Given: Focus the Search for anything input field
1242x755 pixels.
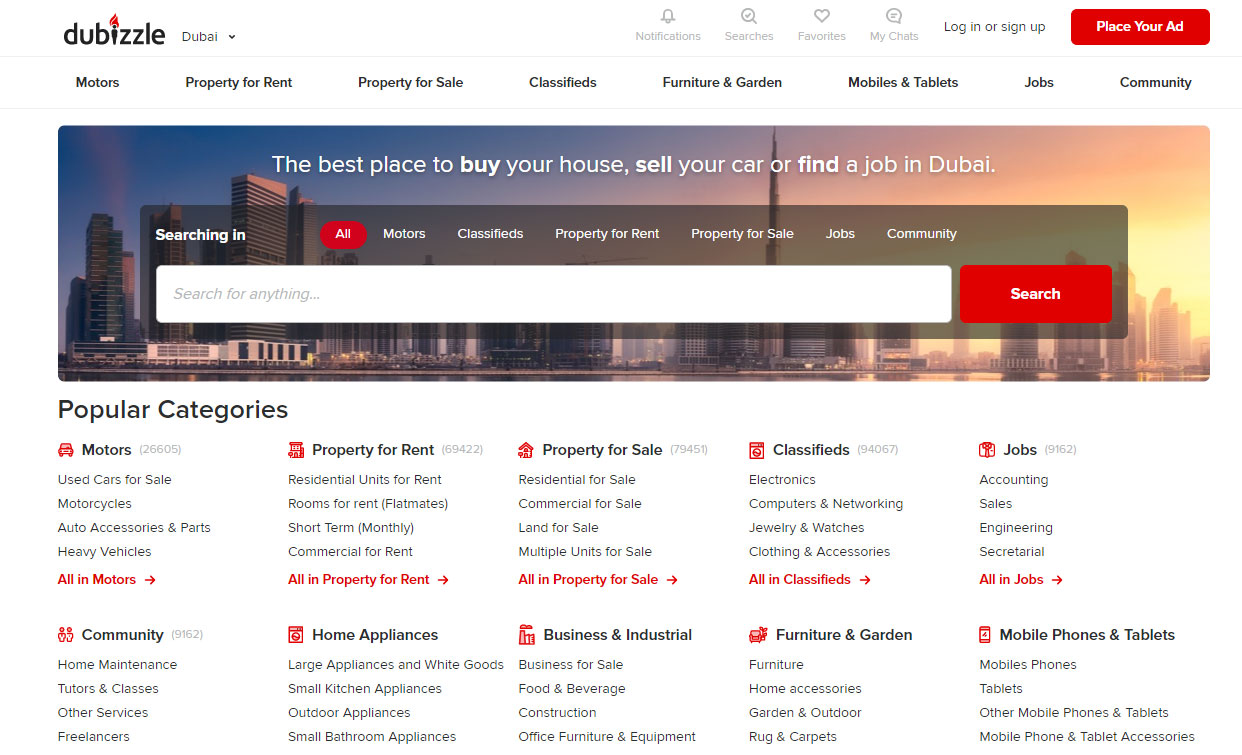Looking at the screenshot, I should click(553, 294).
